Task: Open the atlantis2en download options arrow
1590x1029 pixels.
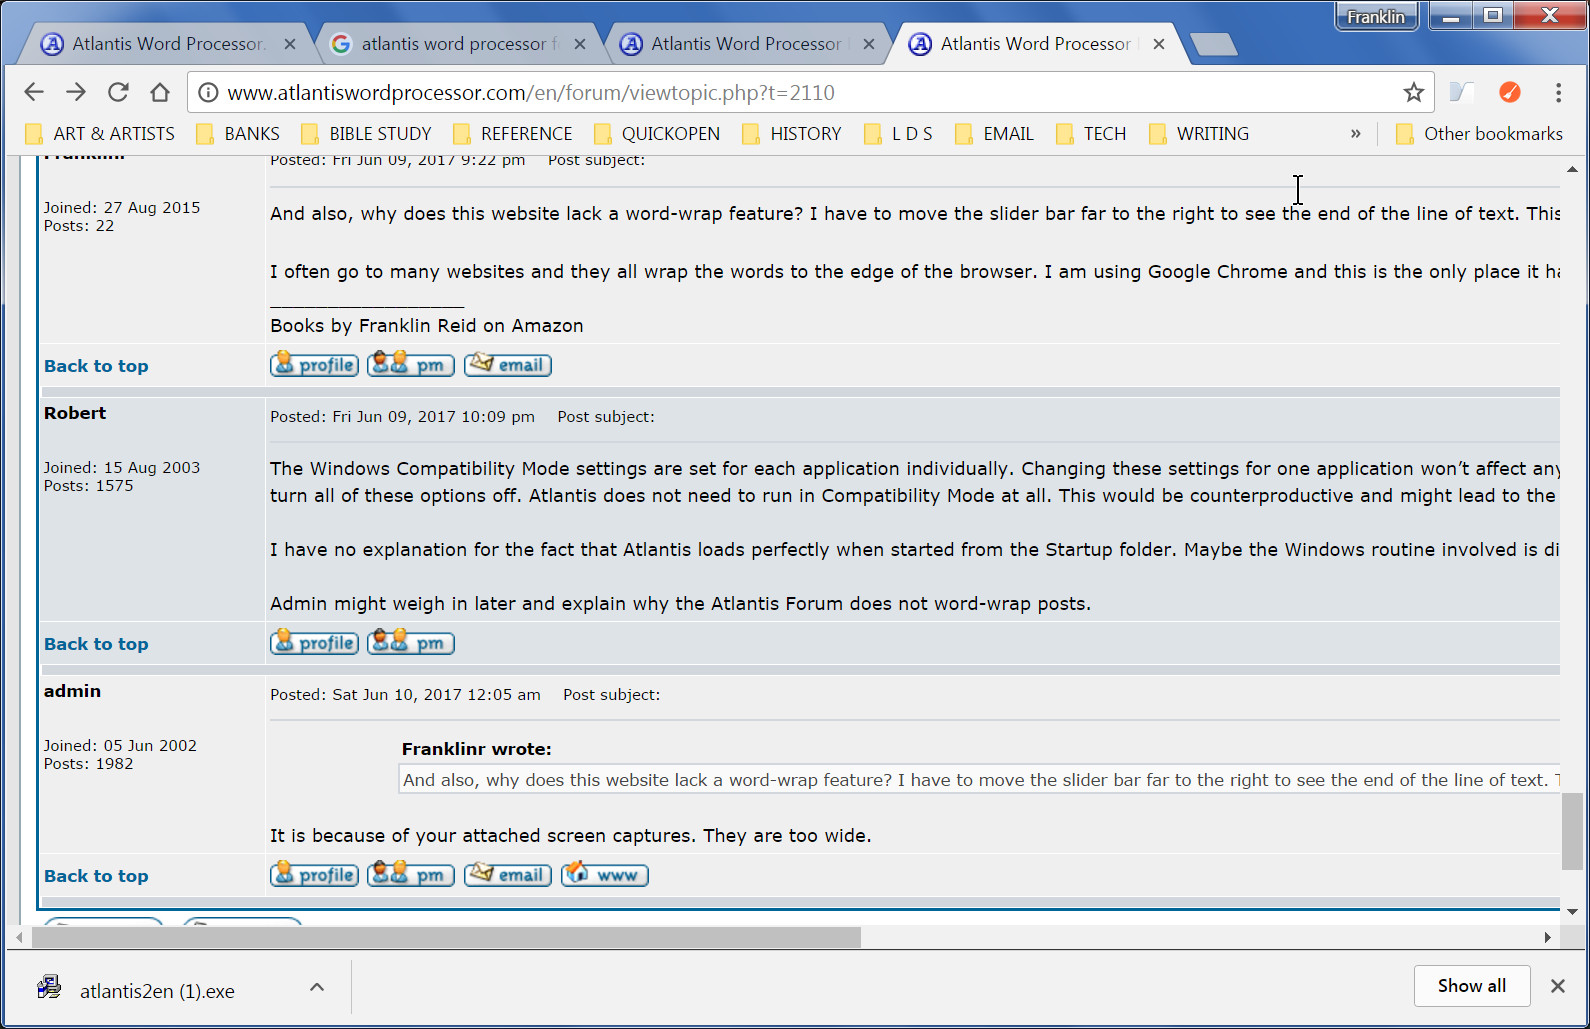Action: tap(317, 987)
